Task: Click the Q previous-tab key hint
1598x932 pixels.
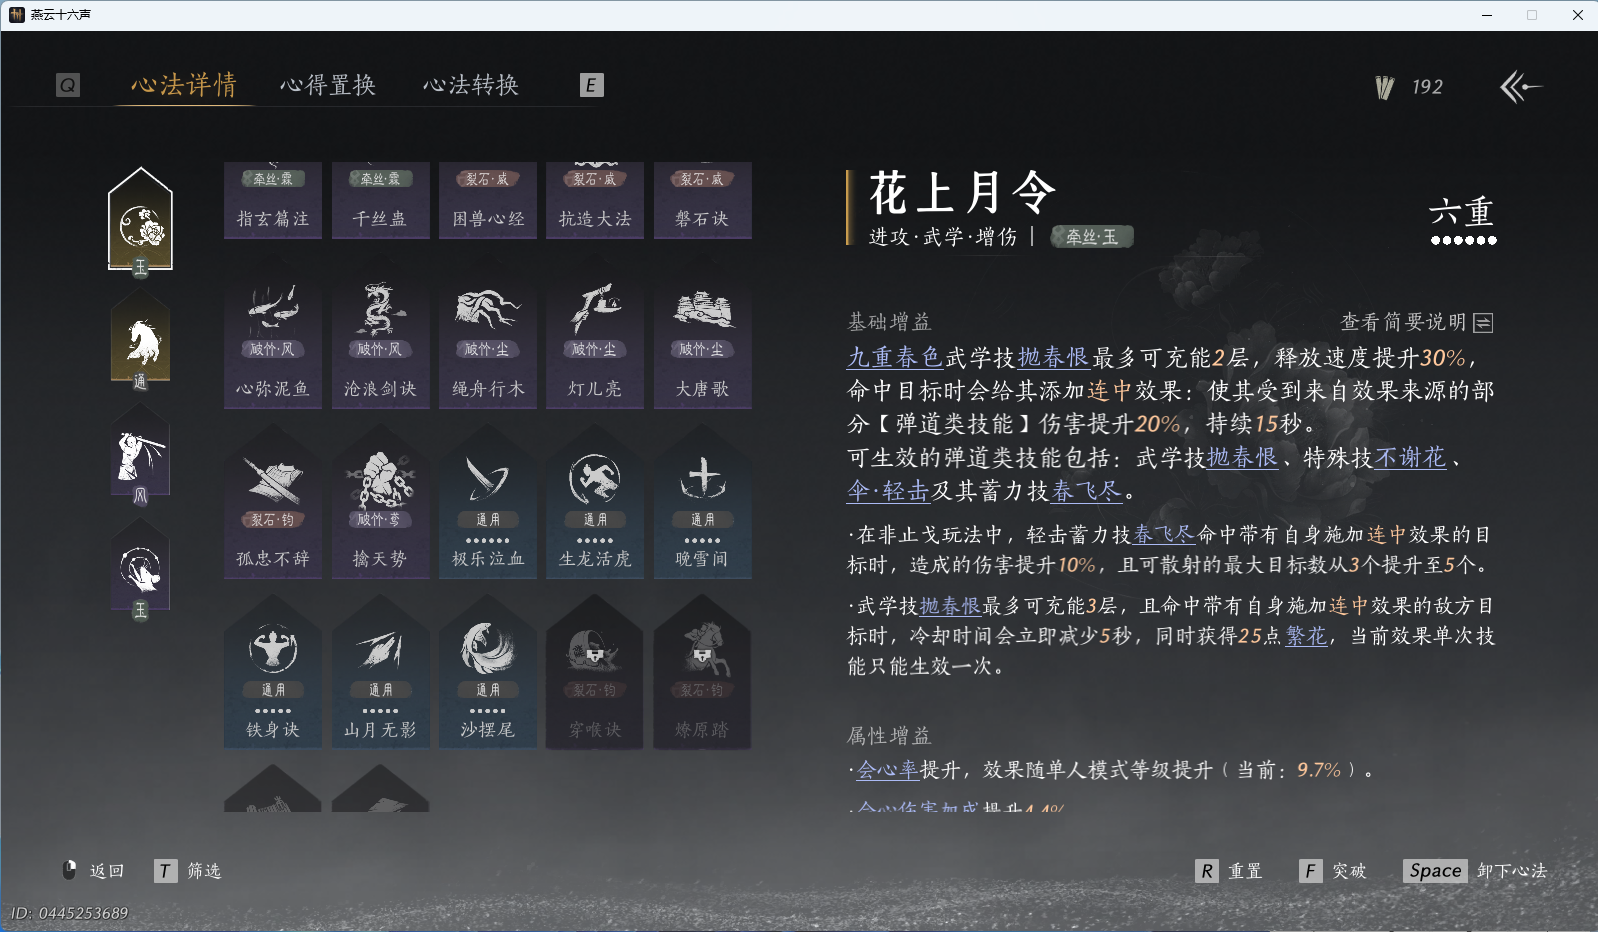Action: (x=67, y=85)
